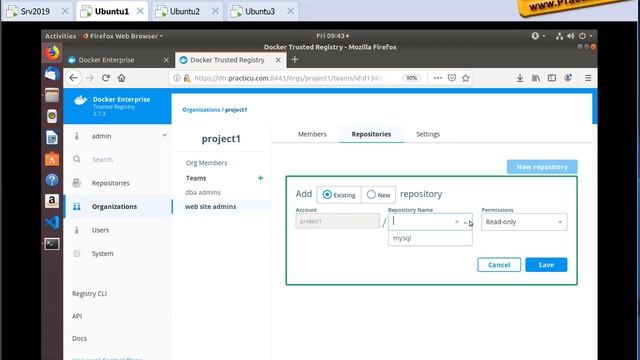Save the repository assignment

pos(546,265)
